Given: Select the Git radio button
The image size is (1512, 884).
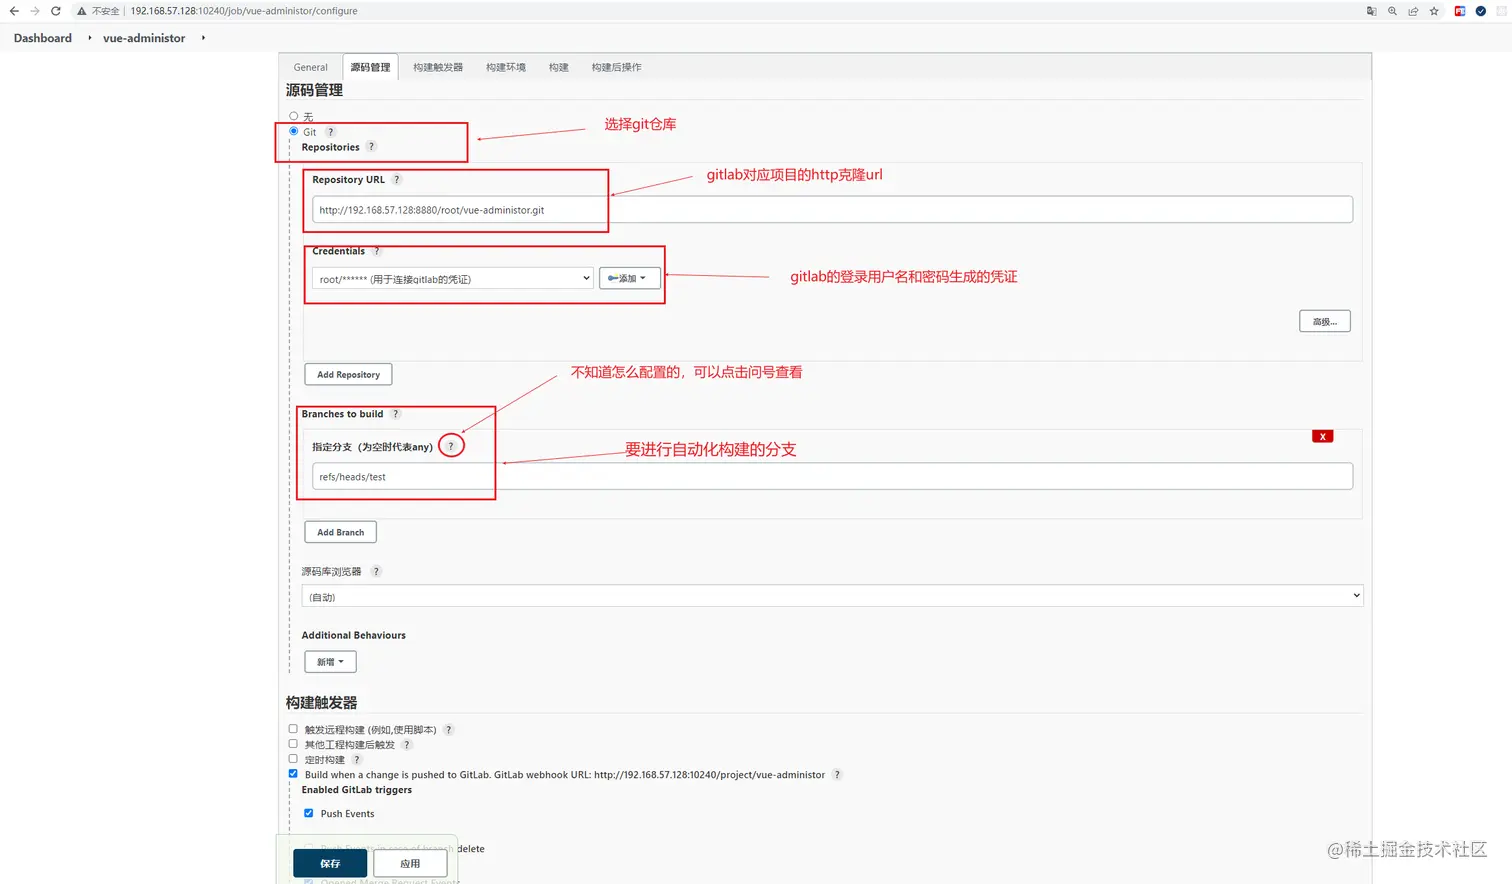Looking at the screenshot, I should [293, 131].
